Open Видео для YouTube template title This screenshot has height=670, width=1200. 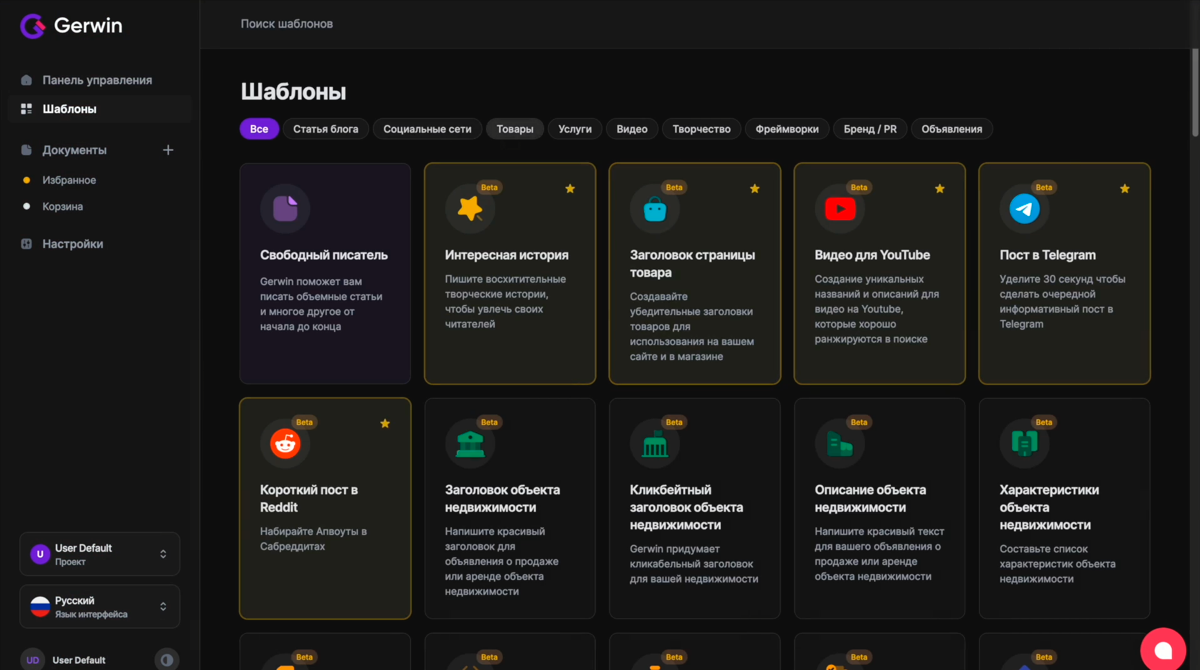click(872, 255)
